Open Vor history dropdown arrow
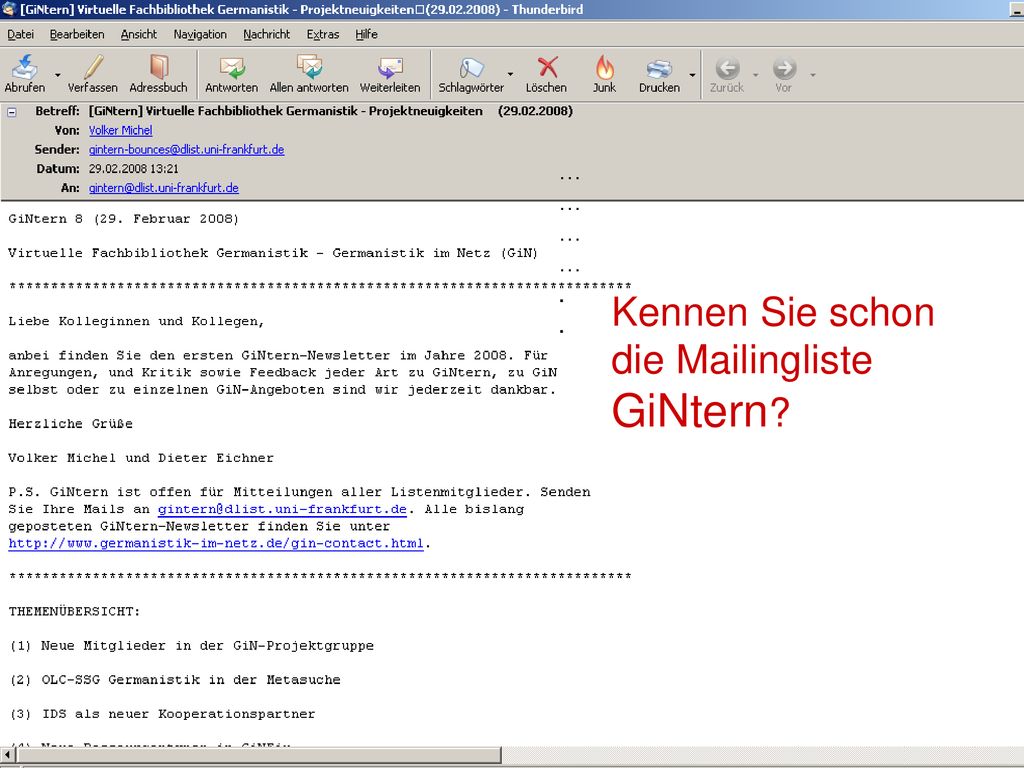Screen dimensions: 1024x768 (812, 74)
